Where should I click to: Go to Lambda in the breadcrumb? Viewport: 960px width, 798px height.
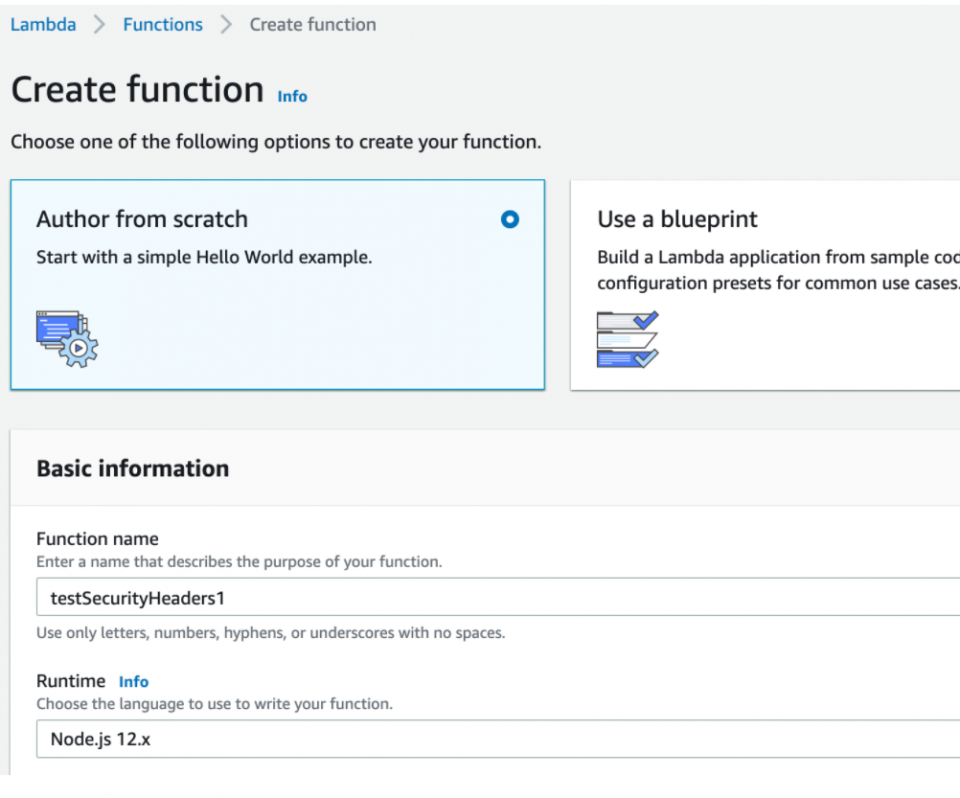[x=43, y=25]
